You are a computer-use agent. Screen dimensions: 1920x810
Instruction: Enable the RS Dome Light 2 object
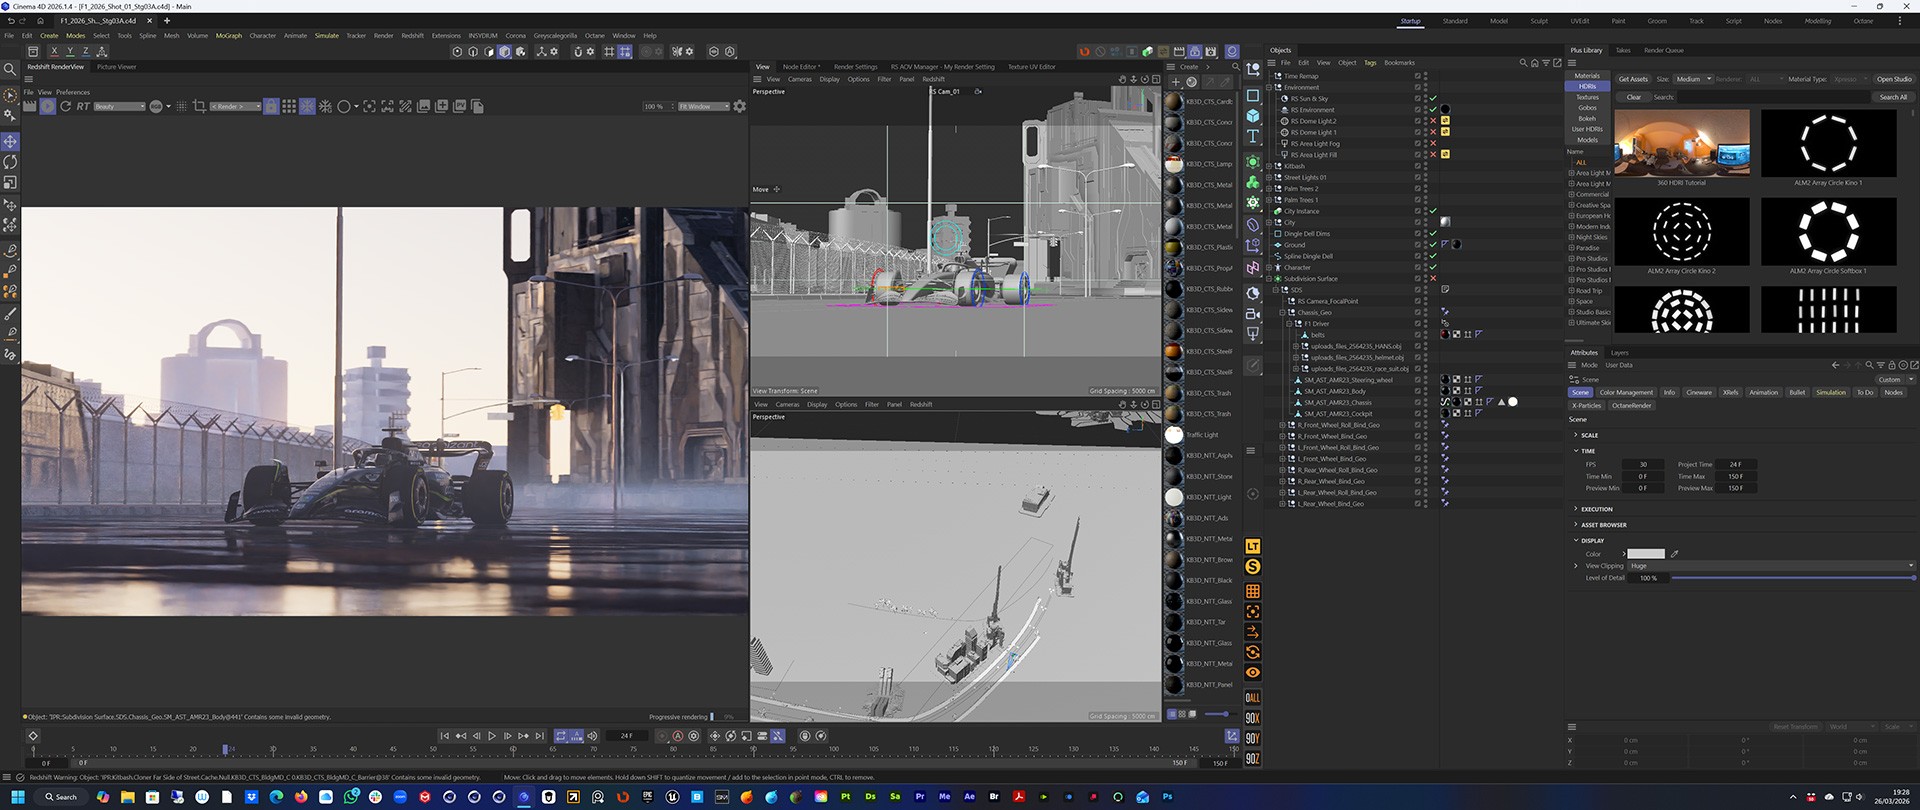[1433, 121]
